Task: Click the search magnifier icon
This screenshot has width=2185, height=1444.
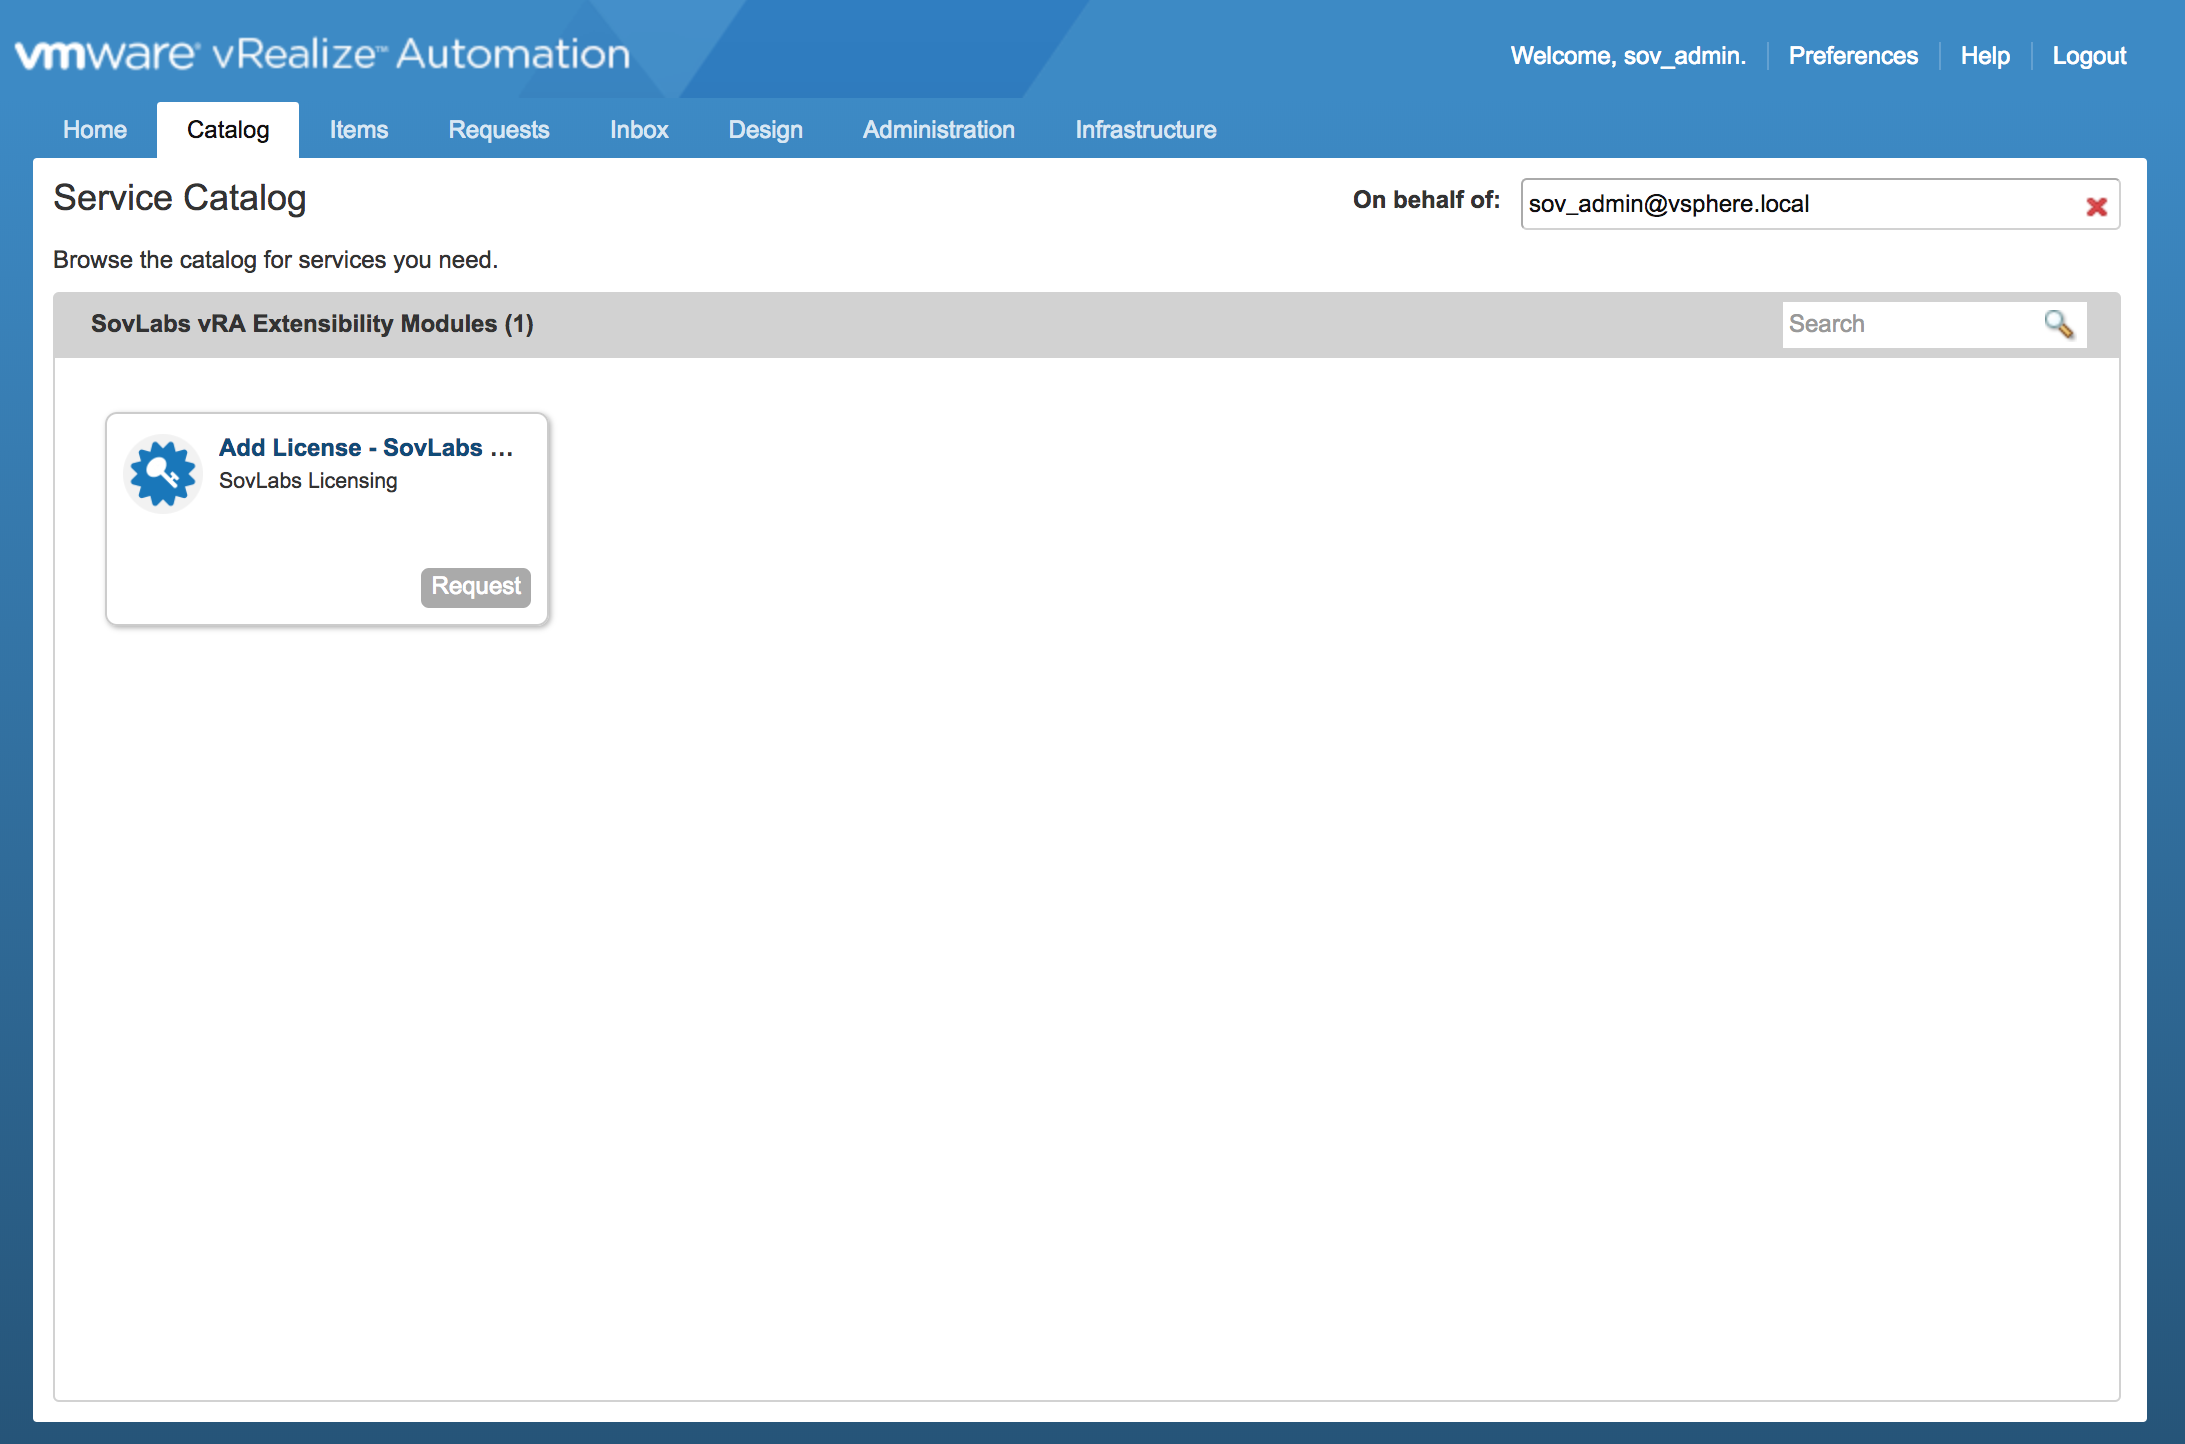Action: tap(2058, 324)
